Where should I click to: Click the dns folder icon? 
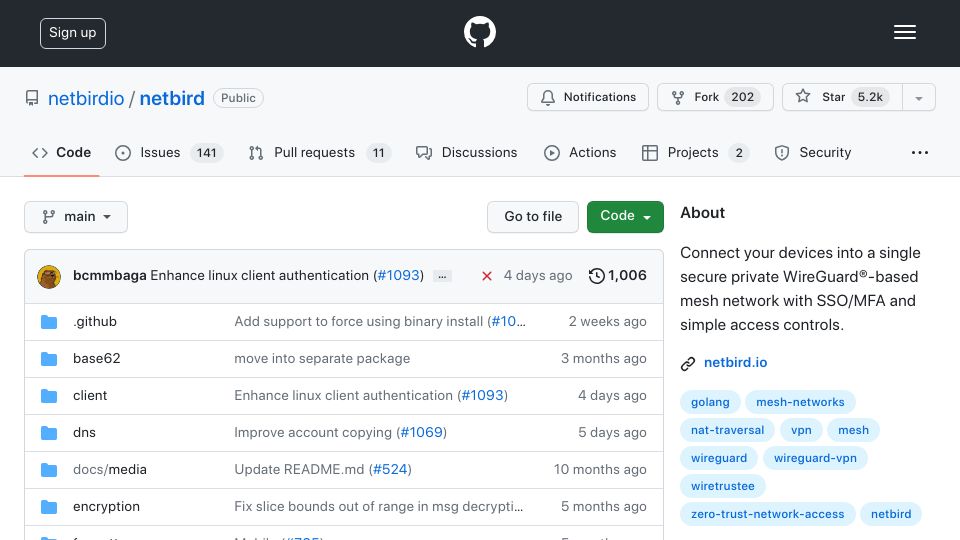click(x=49, y=433)
